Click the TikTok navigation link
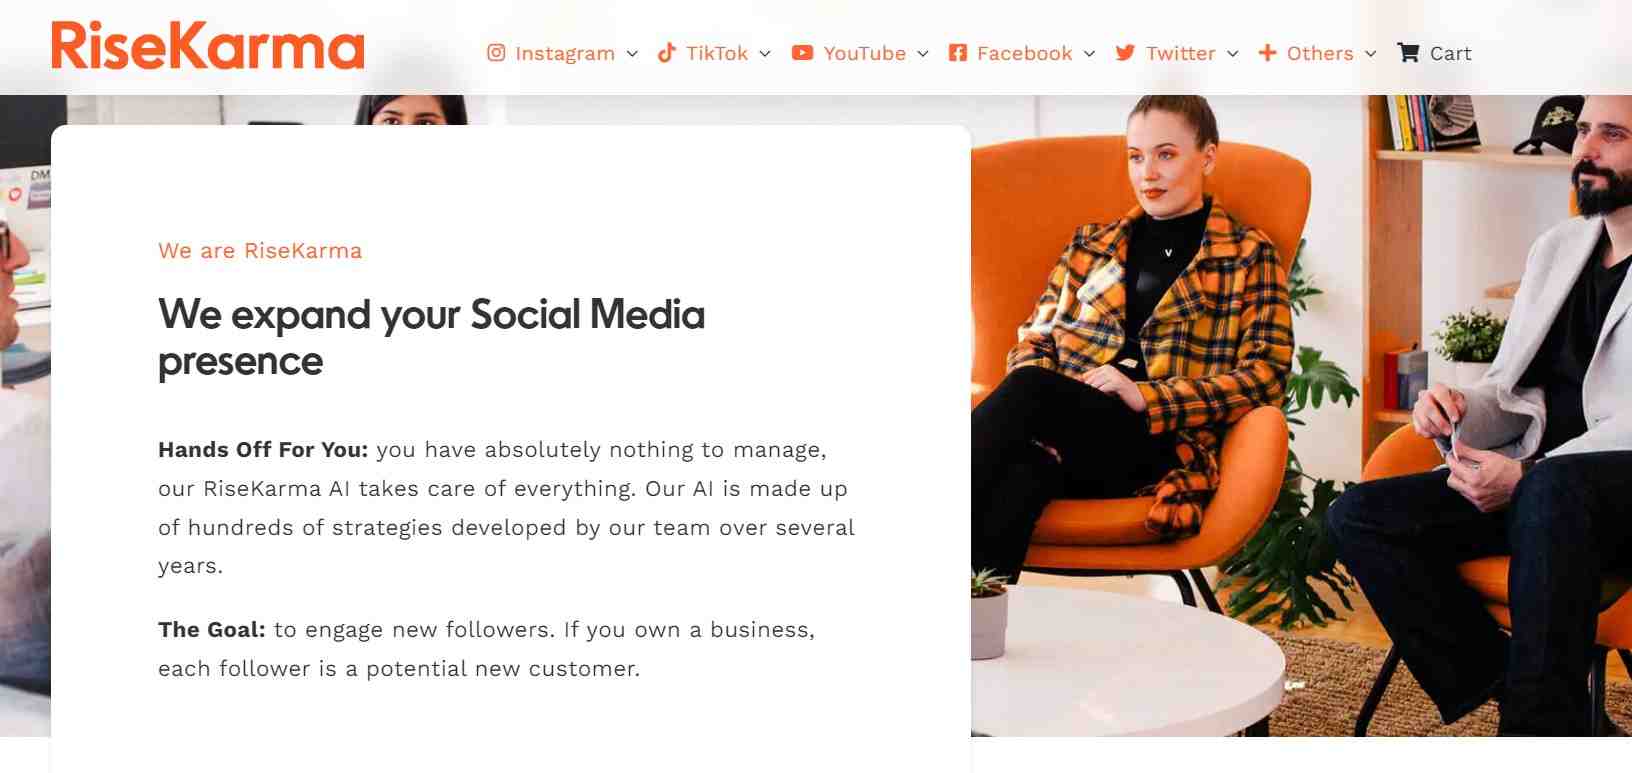This screenshot has width=1632, height=773. pos(716,53)
